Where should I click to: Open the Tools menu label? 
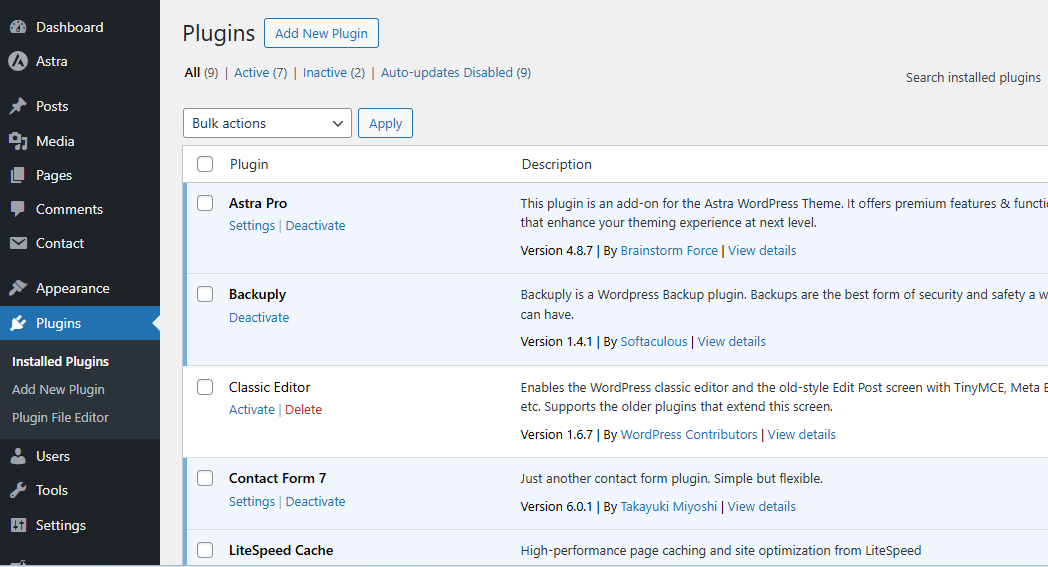52,490
